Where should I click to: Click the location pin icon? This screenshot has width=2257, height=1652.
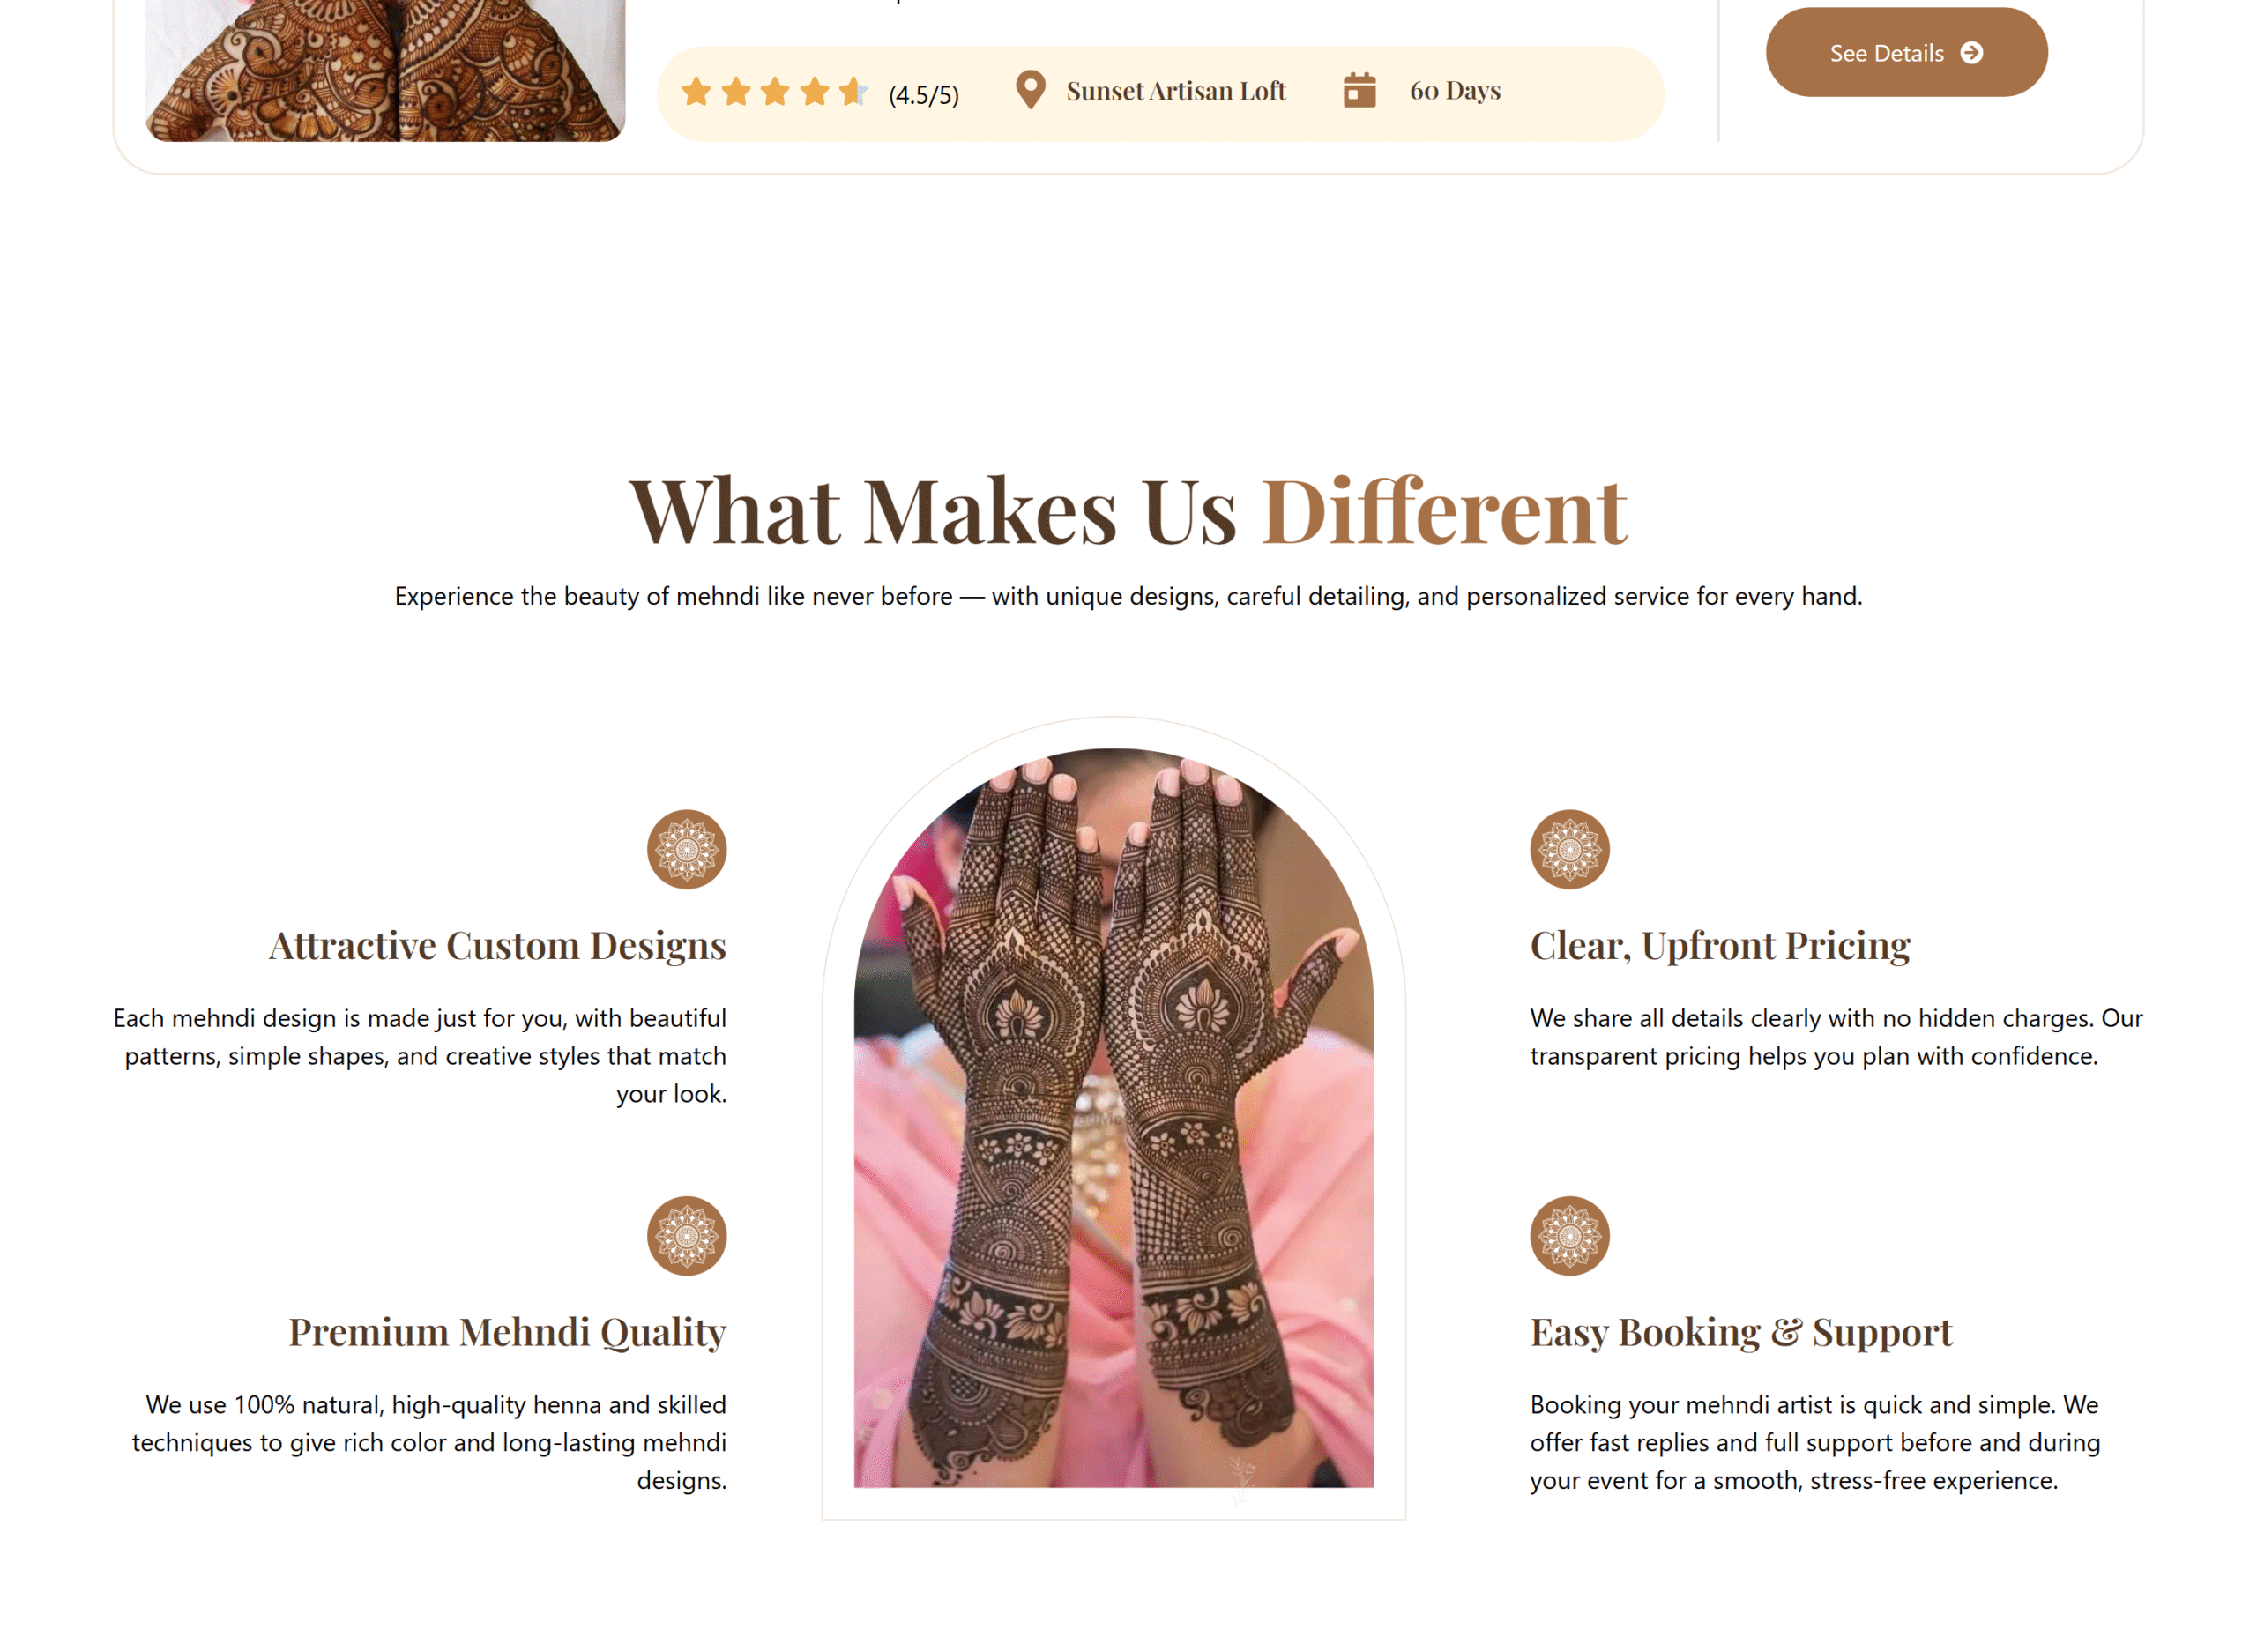(x=1030, y=90)
